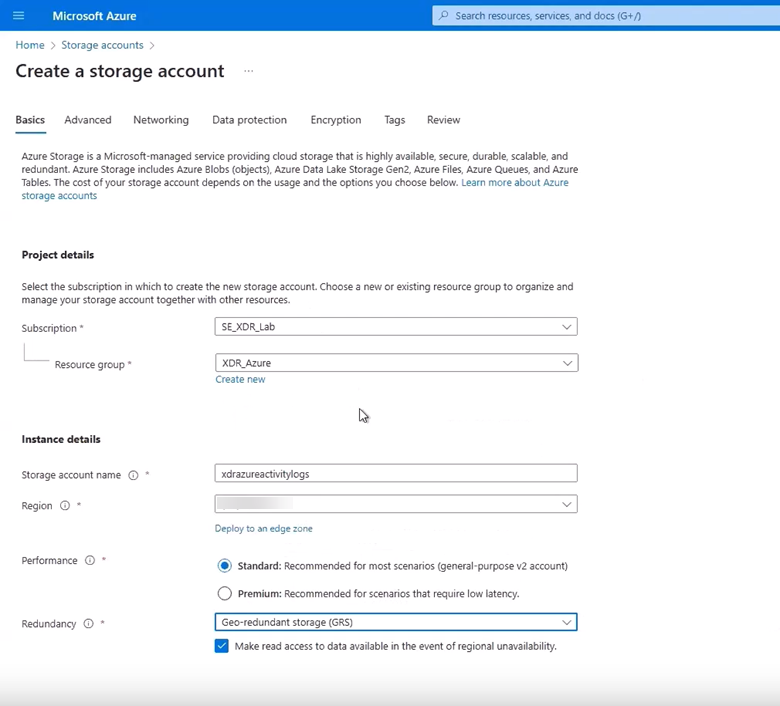The image size is (780, 706).
Task: Click the Storage account name field
Action: coord(396,474)
